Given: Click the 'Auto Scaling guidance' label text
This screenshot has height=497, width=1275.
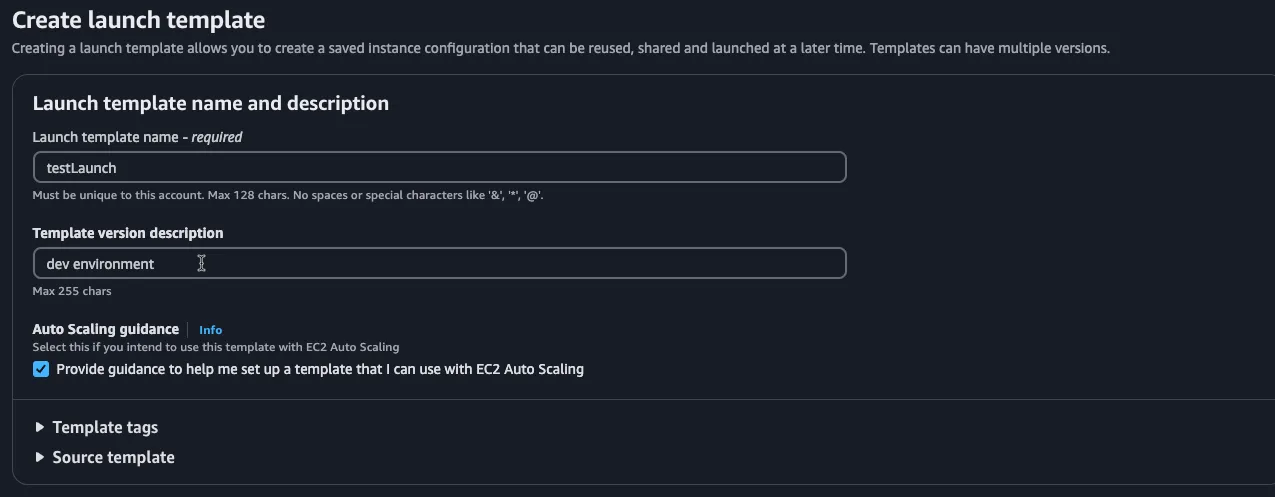Looking at the screenshot, I should (x=105, y=329).
